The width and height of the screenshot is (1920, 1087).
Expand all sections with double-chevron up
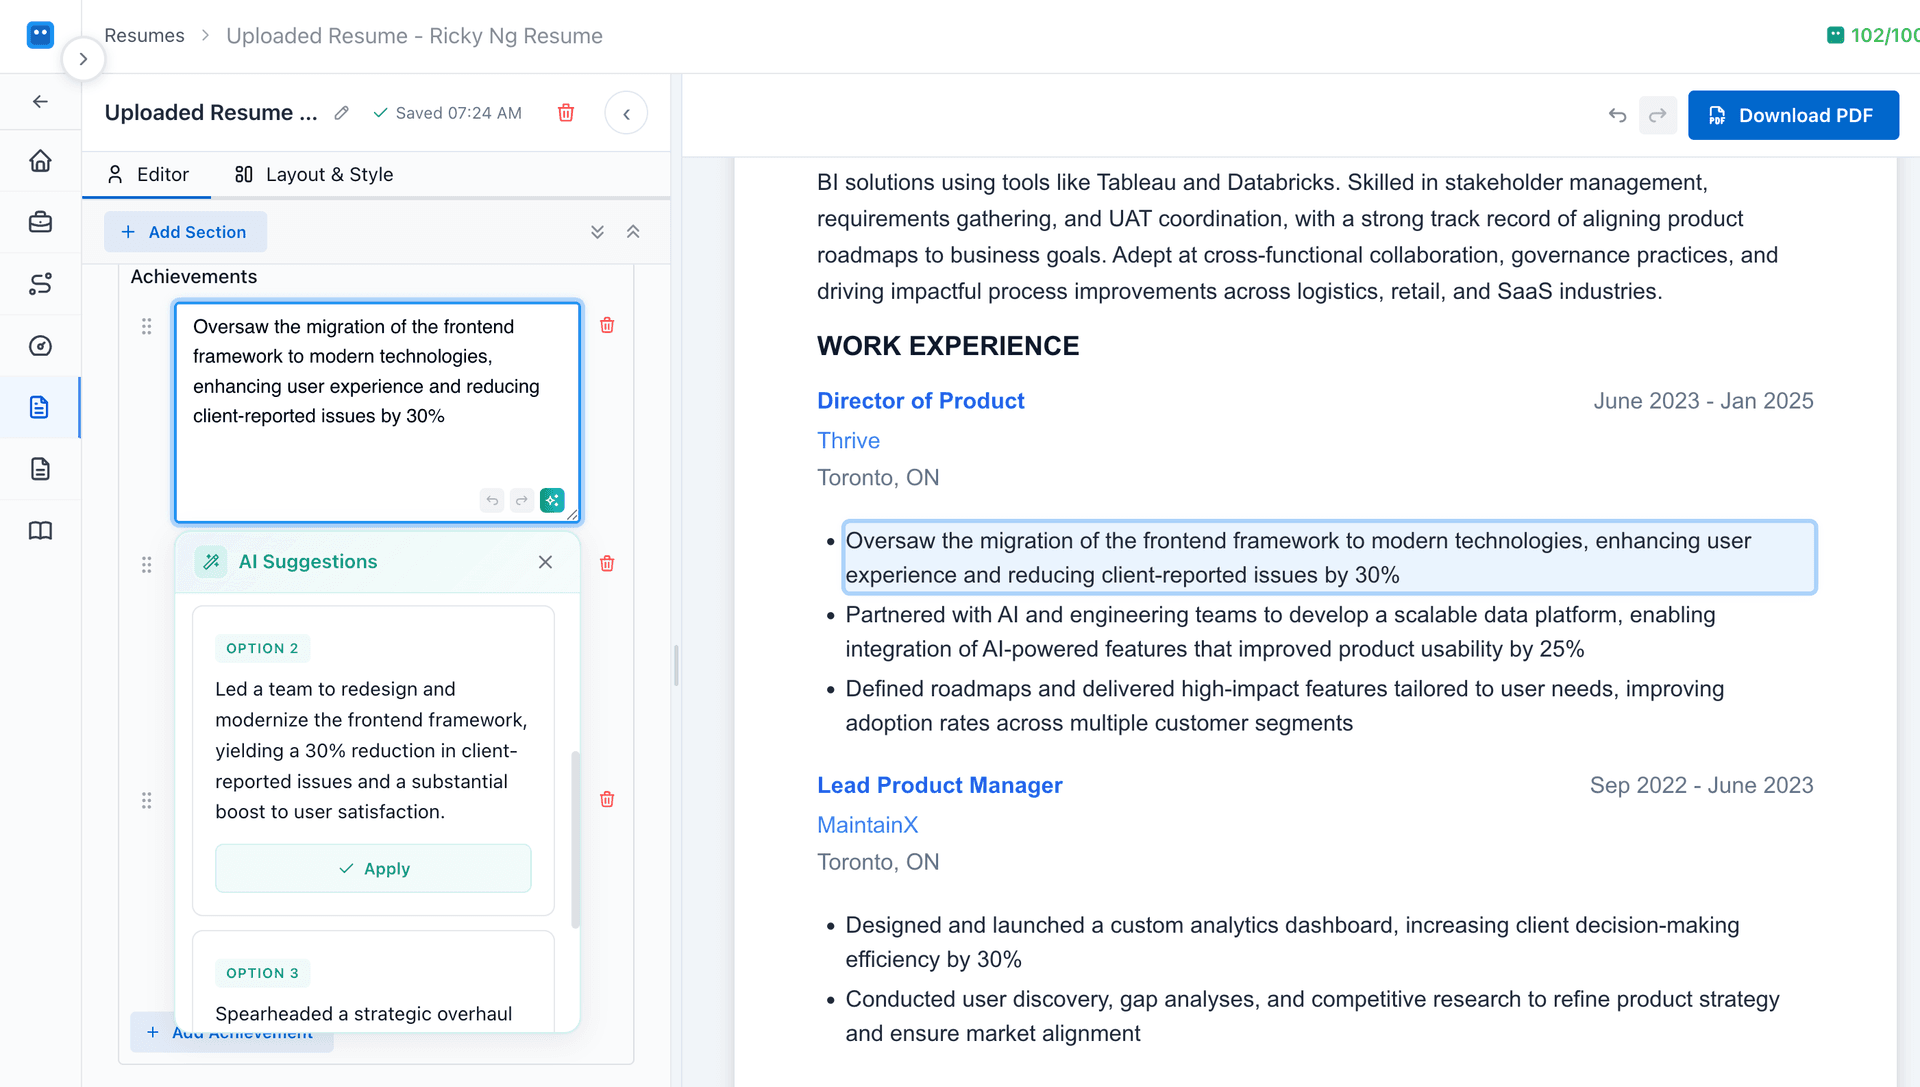click(x=633, y=231)
